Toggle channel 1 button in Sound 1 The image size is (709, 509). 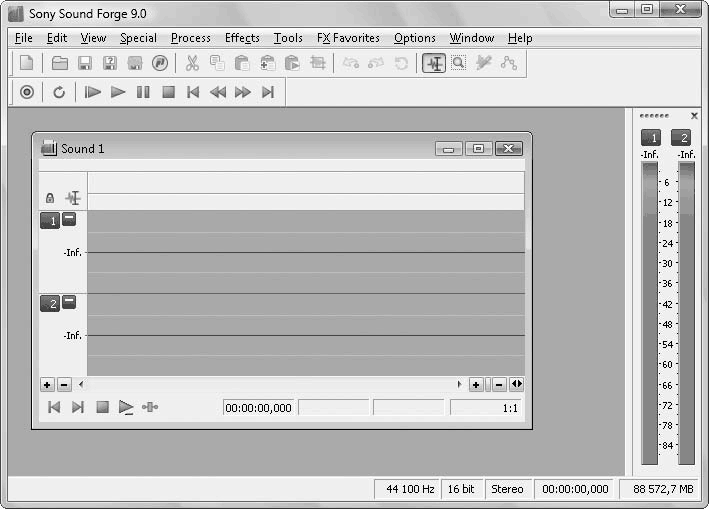[50, 220]
